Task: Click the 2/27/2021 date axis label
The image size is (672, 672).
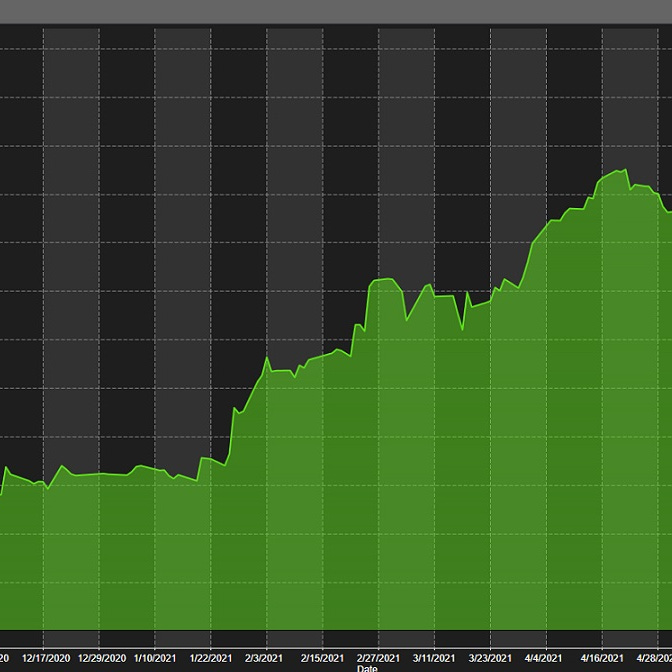Action: tap(378, 658)
